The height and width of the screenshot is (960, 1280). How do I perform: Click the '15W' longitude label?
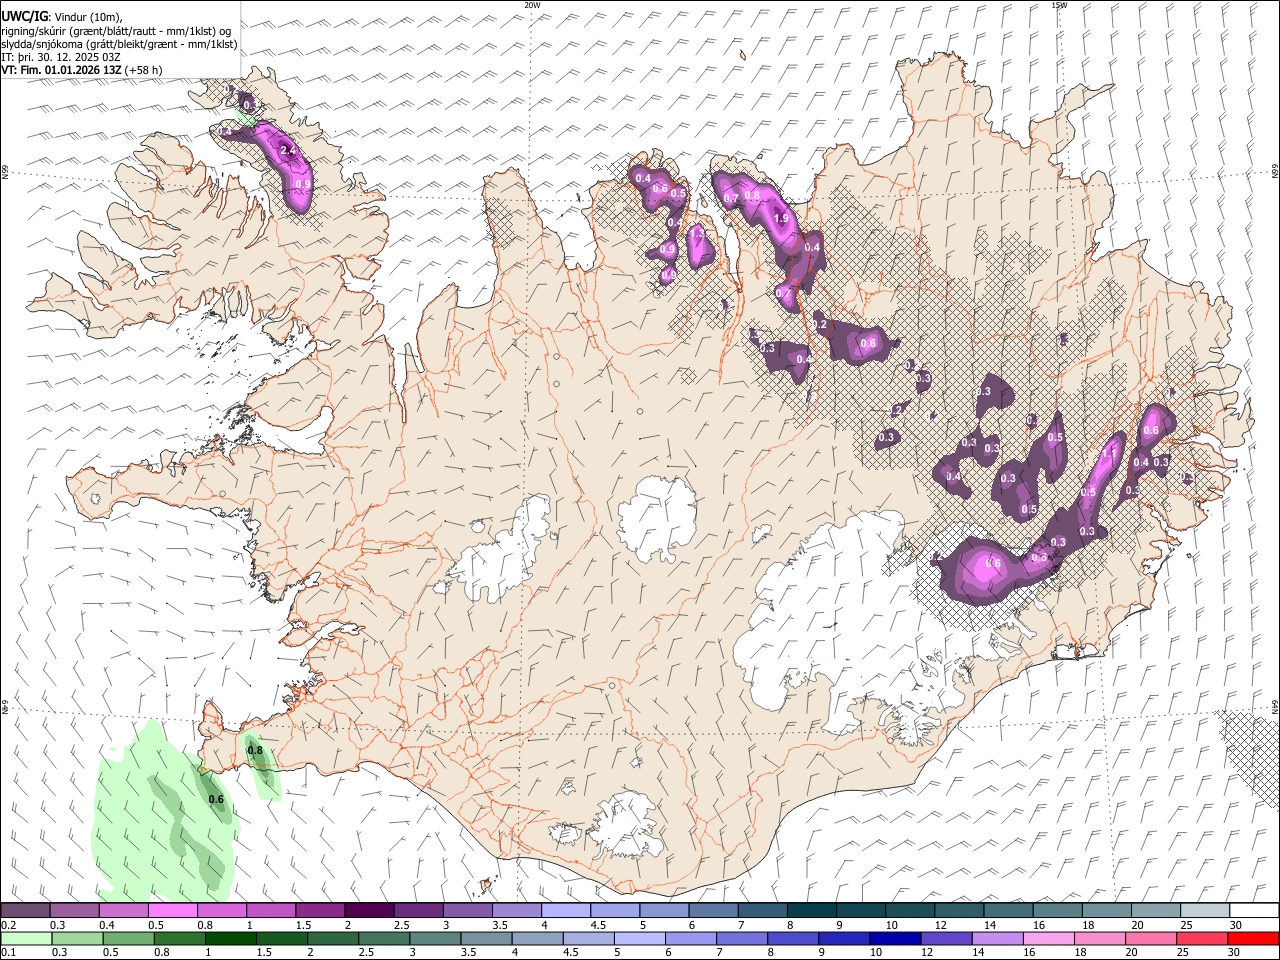[1059, 5]
